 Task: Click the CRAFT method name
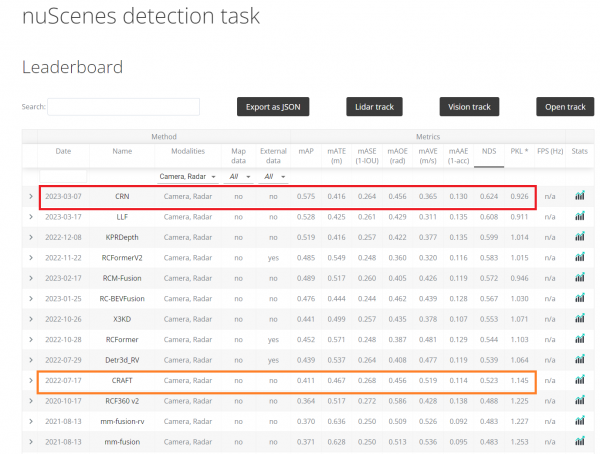tap(122, 381)
